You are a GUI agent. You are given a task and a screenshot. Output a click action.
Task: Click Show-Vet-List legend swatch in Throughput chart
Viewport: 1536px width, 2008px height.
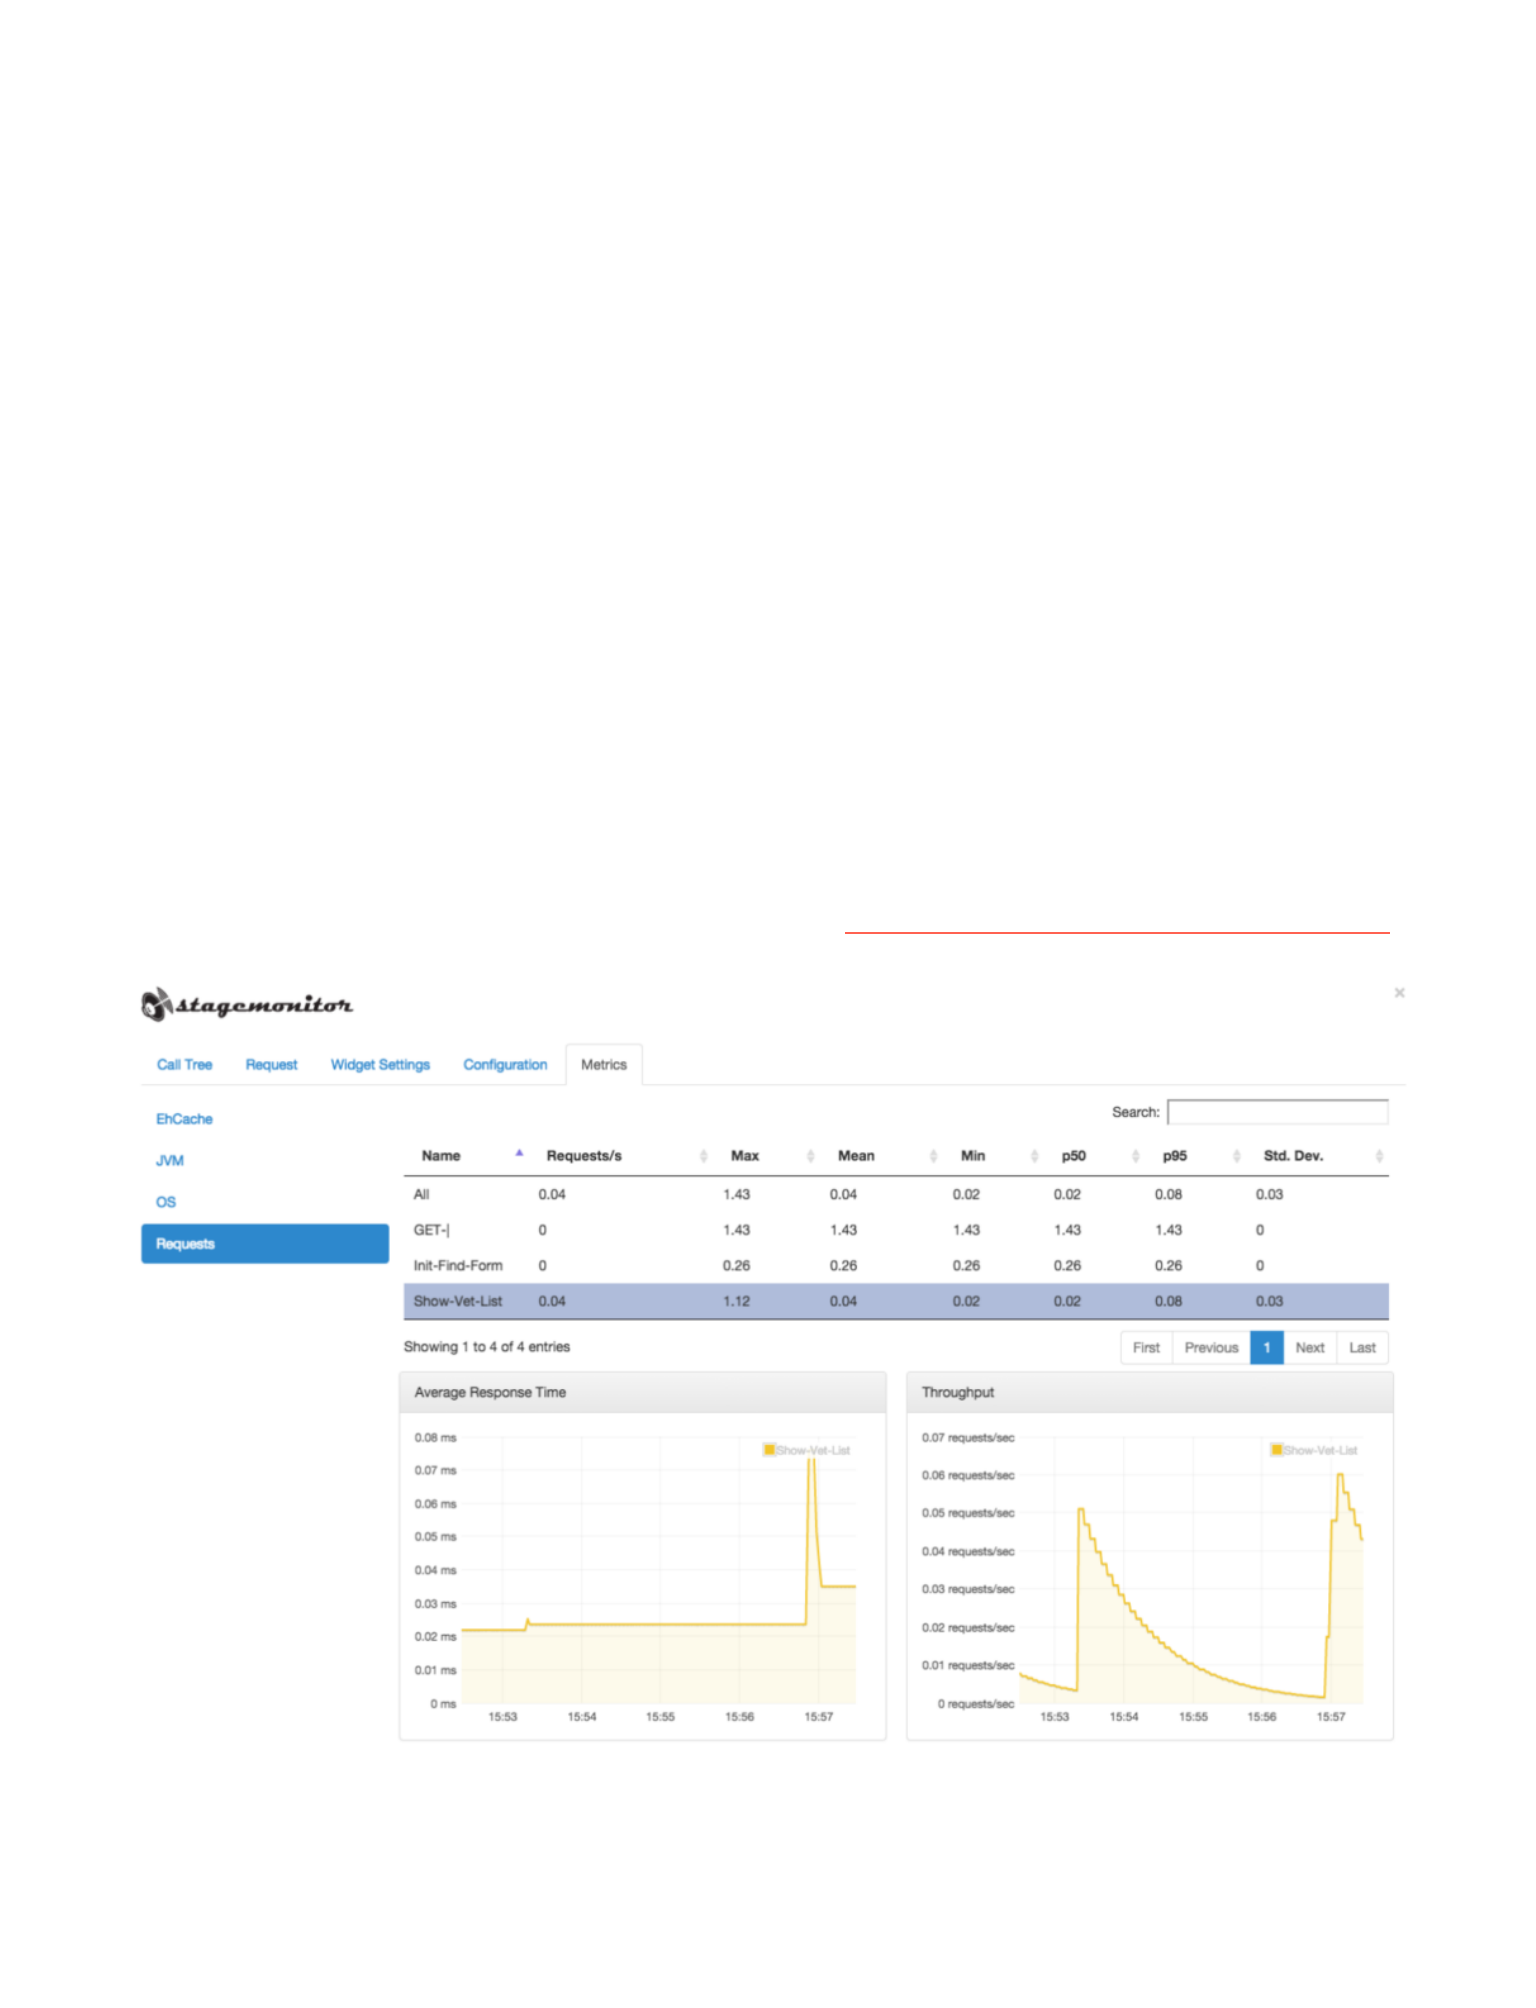point(1276,1449)
